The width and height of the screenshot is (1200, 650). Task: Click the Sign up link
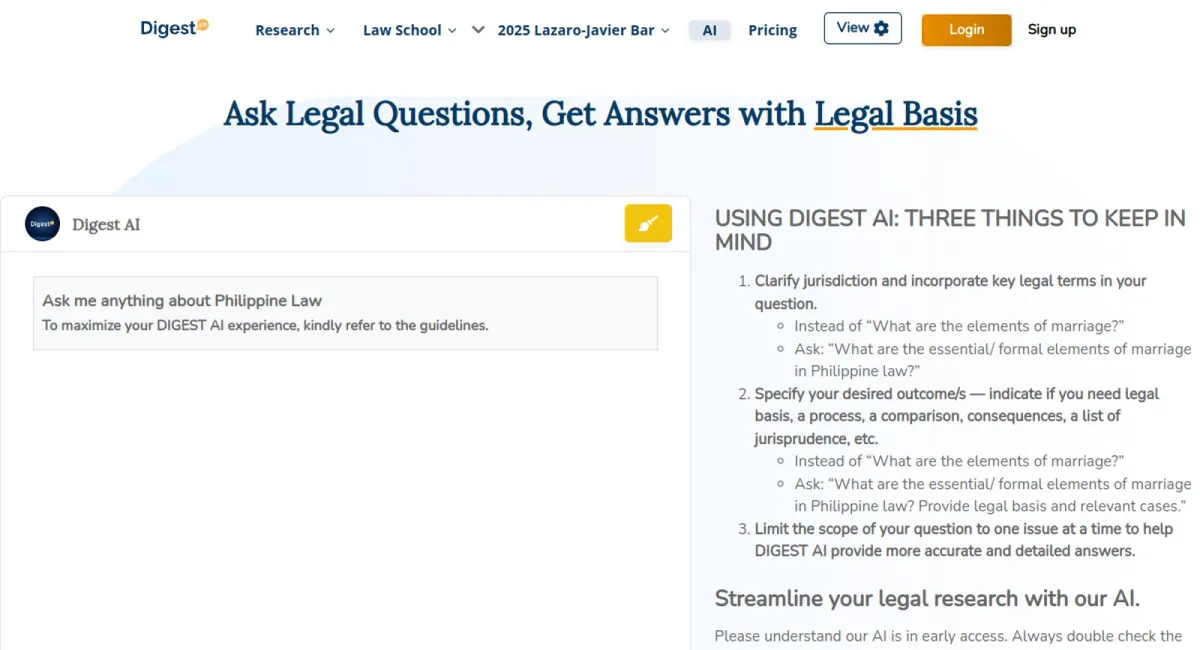[1052, 29]
